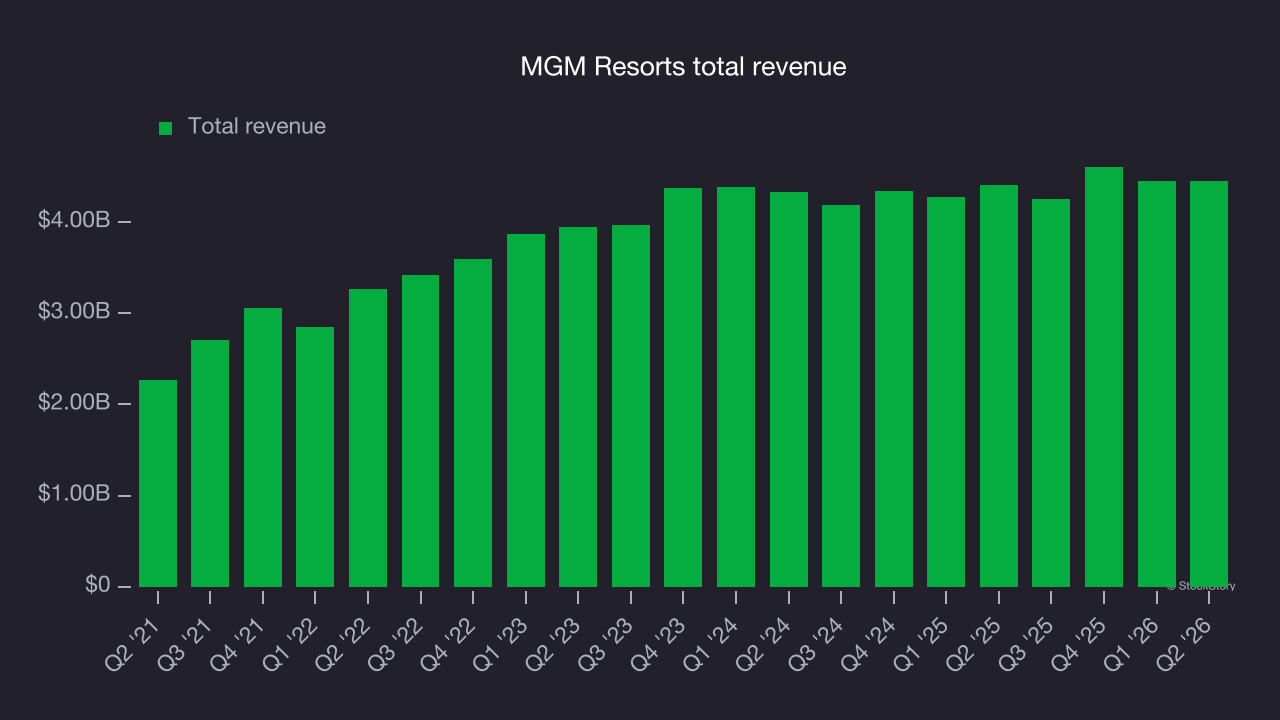Click the 'Total revenue' legend label
1280x720 pixels.
click(257, 126)
